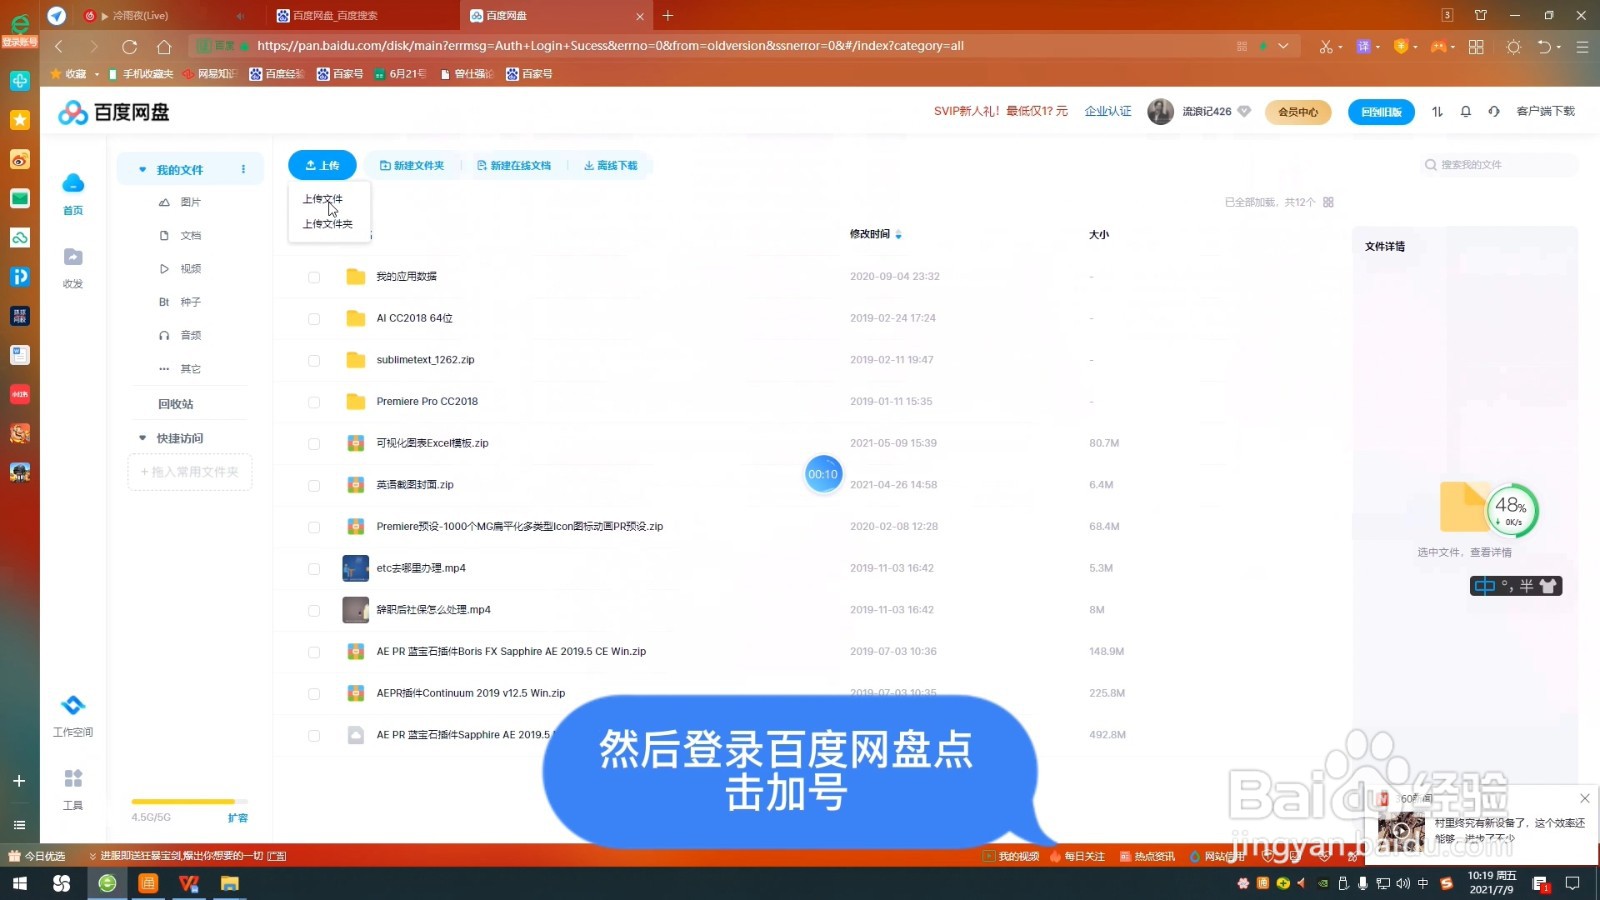Open 回收站 recycle bin

(x=176, y=404)
